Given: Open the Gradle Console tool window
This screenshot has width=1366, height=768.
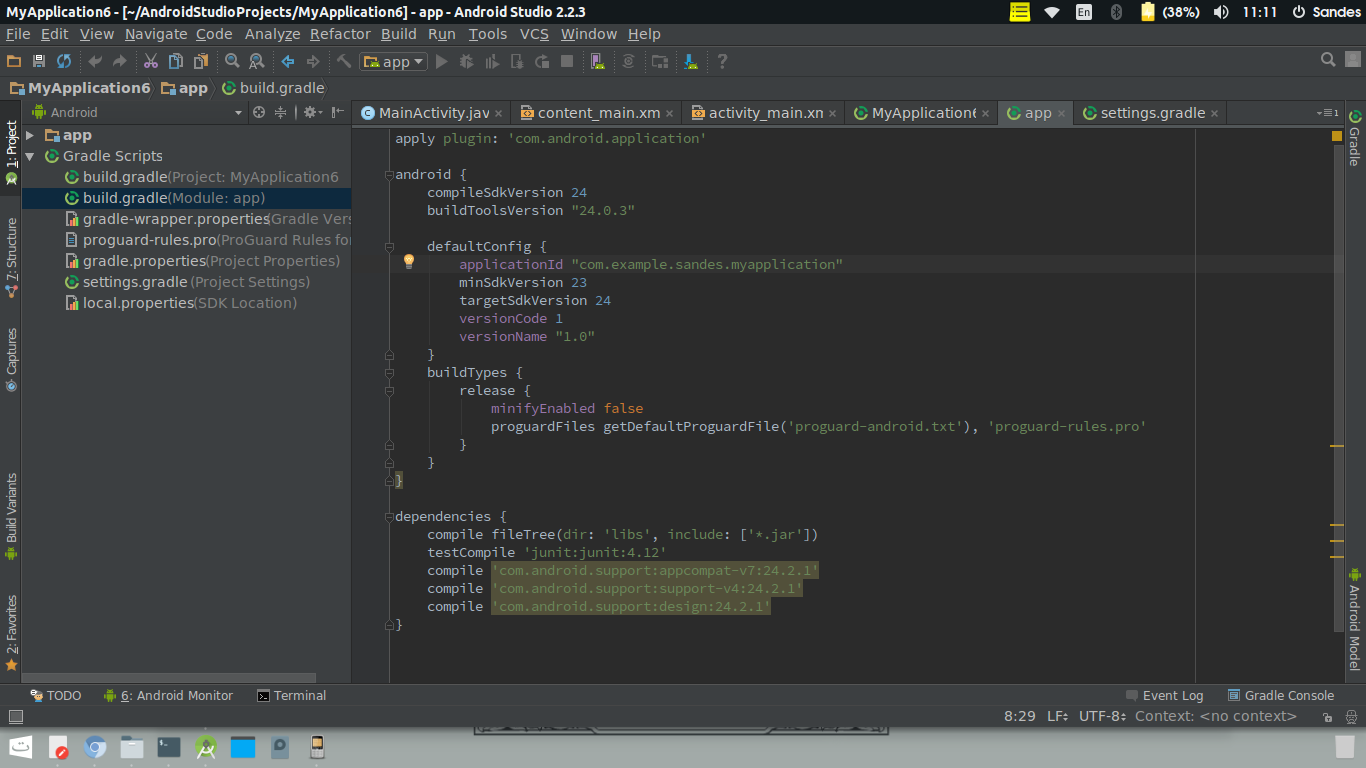Looking at the screenshot, I should tap(1280, 696).
